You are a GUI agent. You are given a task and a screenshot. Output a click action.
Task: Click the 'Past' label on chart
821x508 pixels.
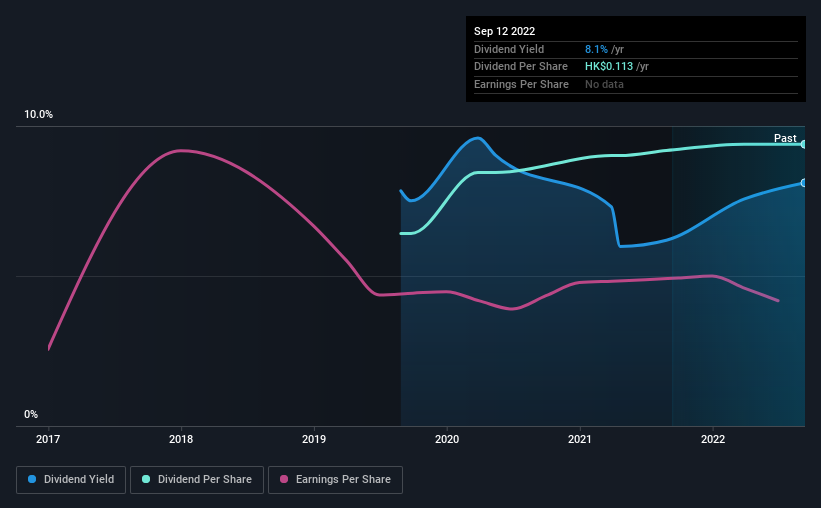pyautogui.click(x=785, y=138)
